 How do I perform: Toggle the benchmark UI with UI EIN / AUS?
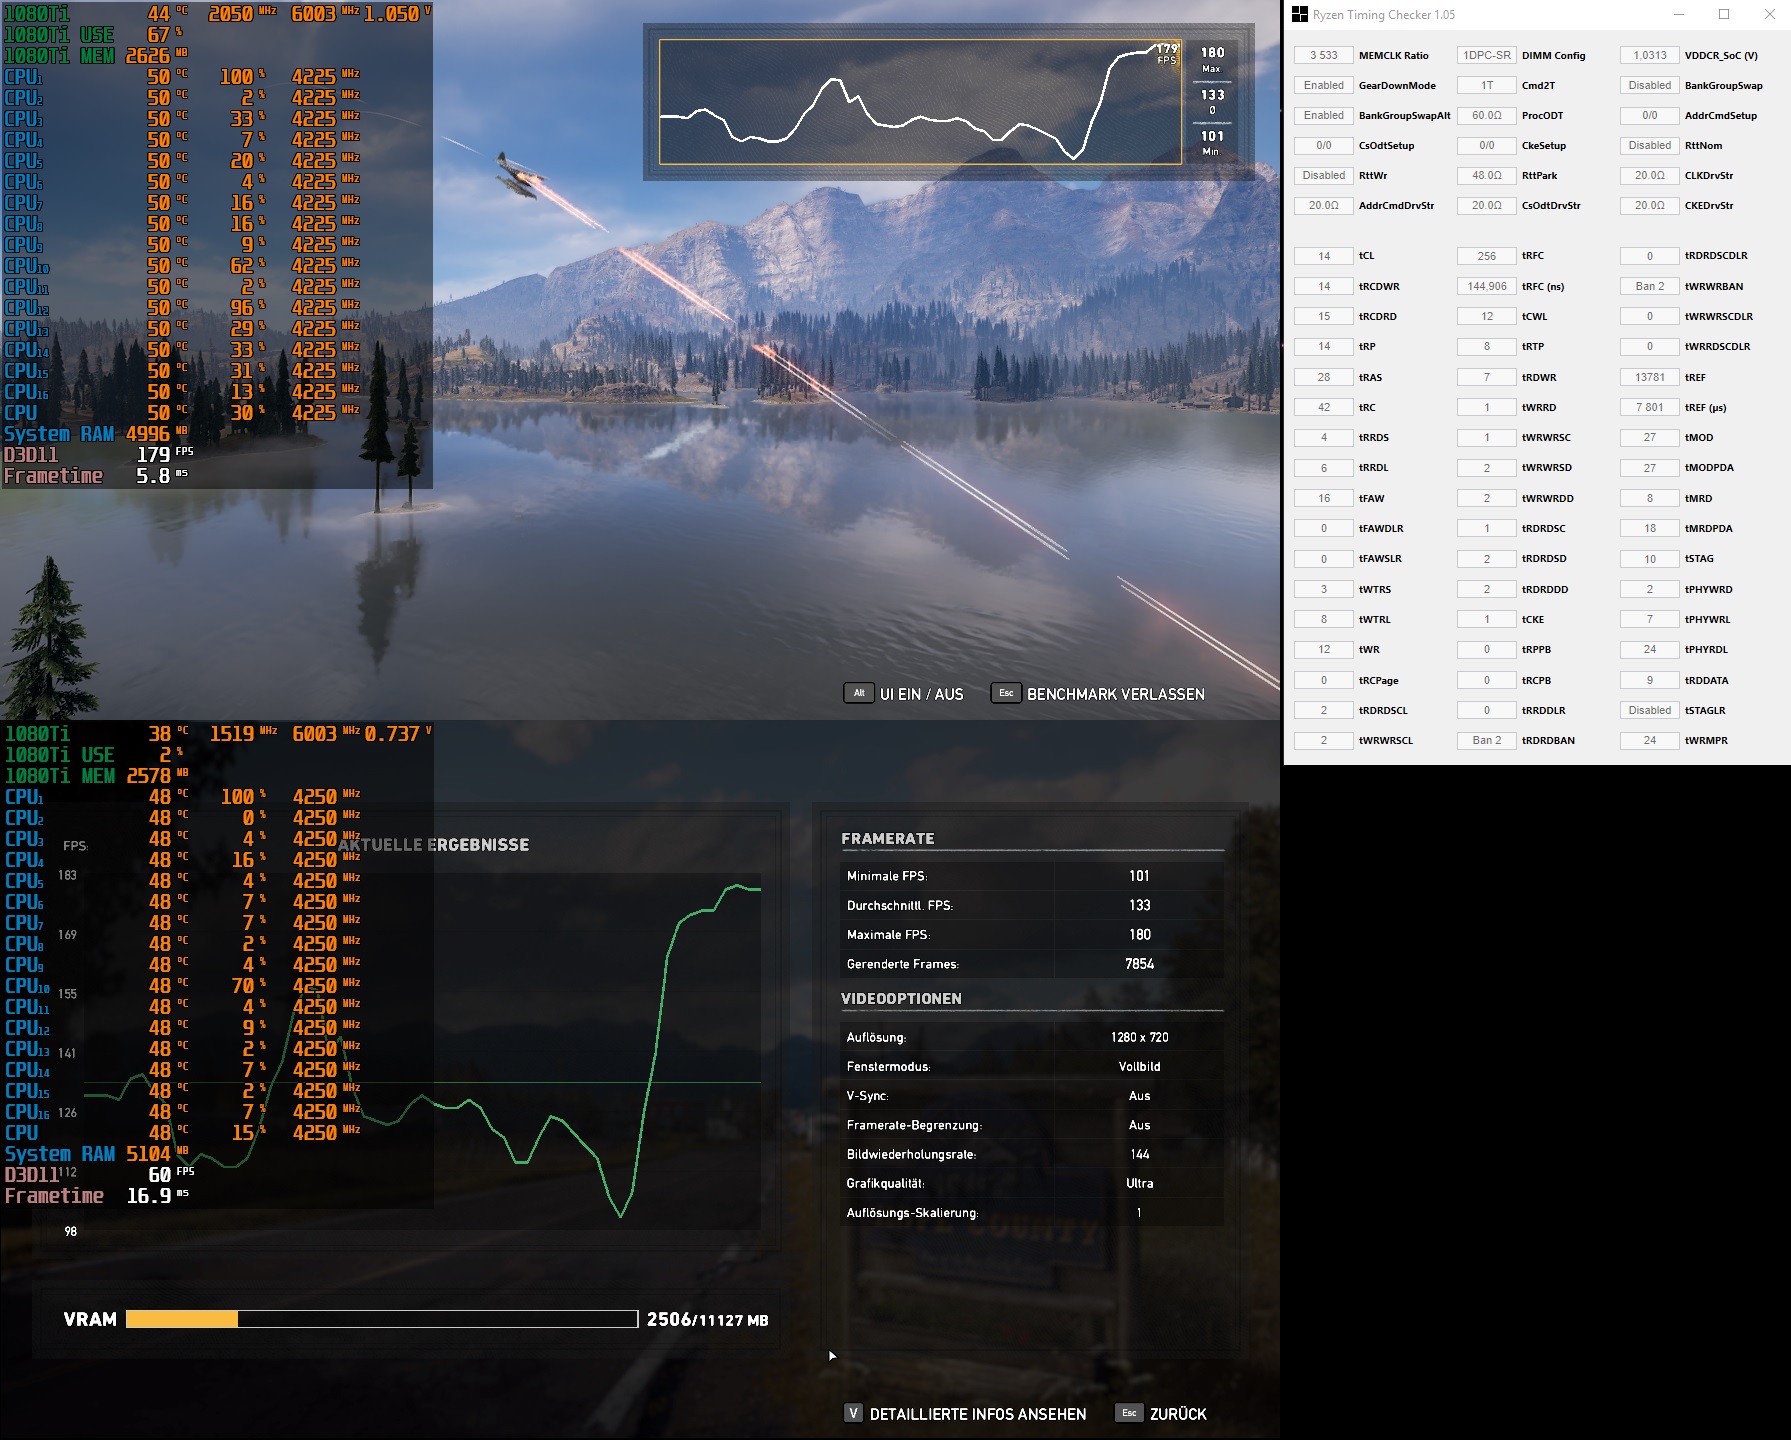[922, 694]
